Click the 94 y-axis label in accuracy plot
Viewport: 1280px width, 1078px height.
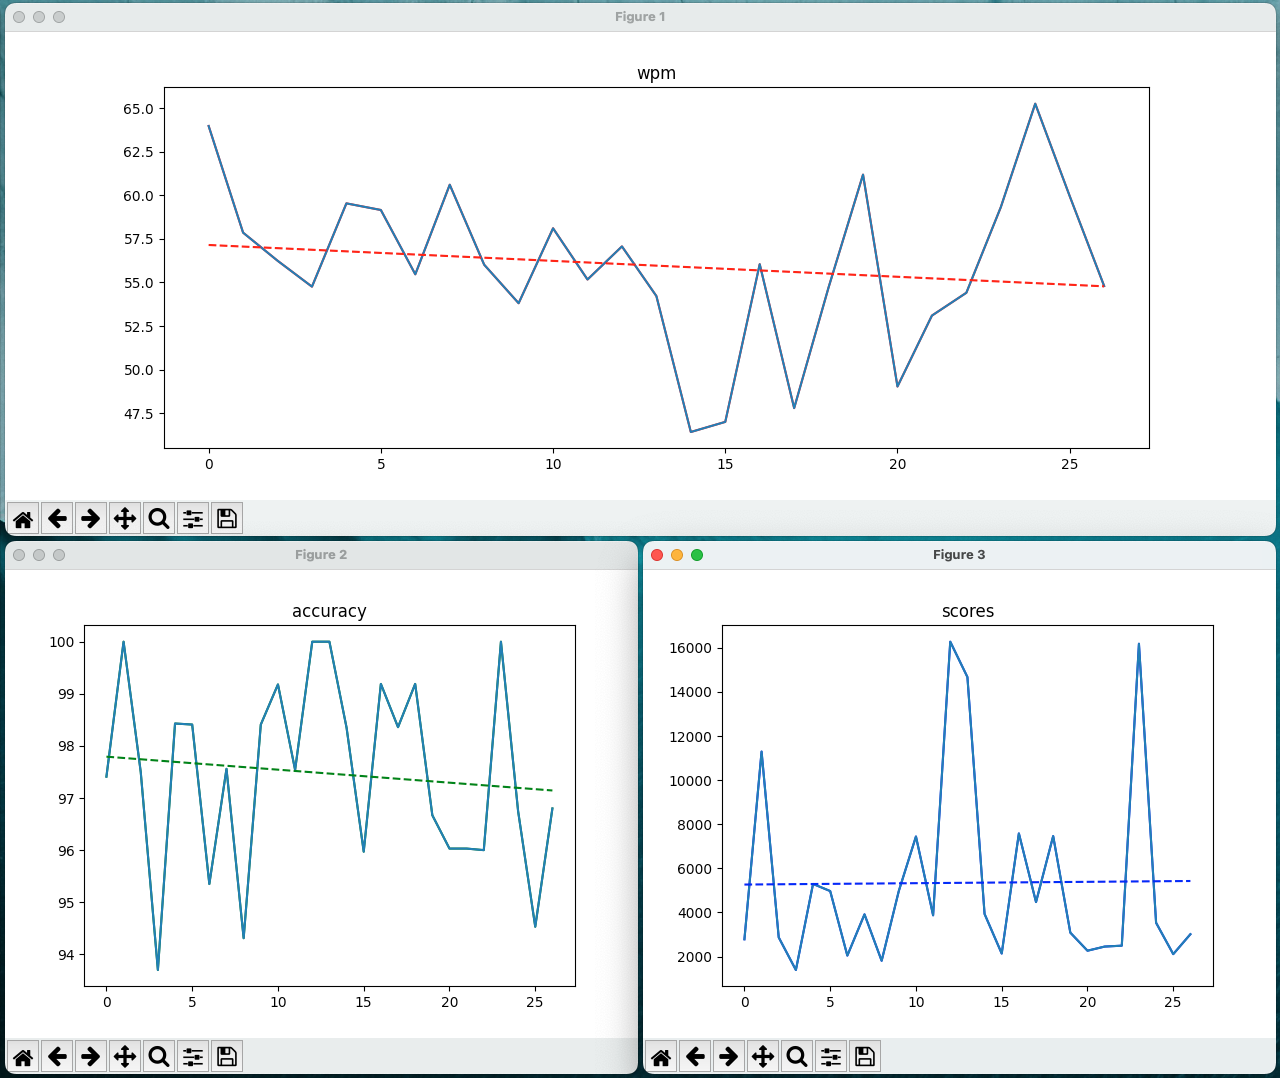pos(66,955)
